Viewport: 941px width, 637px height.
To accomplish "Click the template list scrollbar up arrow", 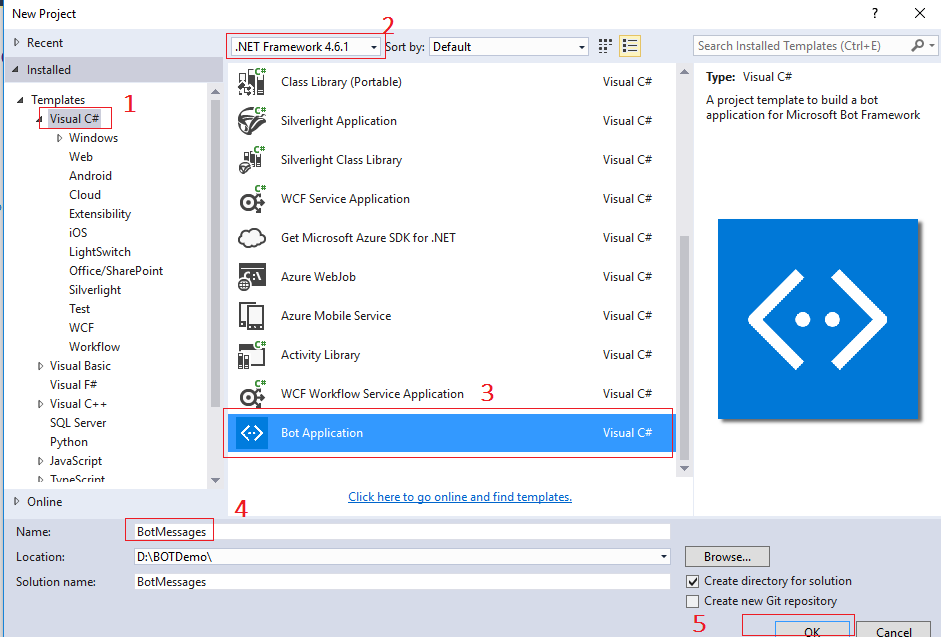I will [x=684, y=71].
